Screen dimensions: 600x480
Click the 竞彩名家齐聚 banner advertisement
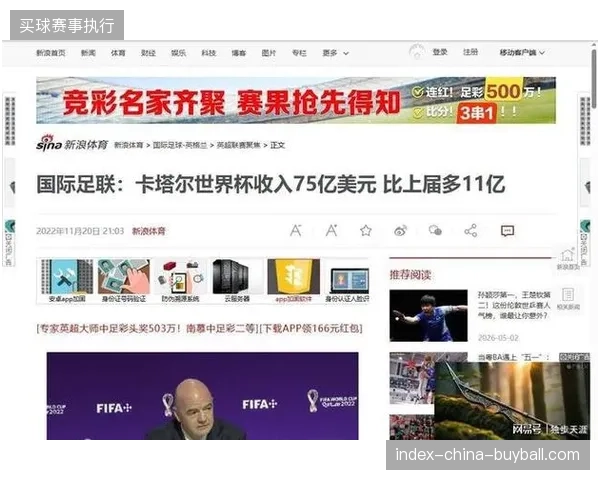click(296, 100)
